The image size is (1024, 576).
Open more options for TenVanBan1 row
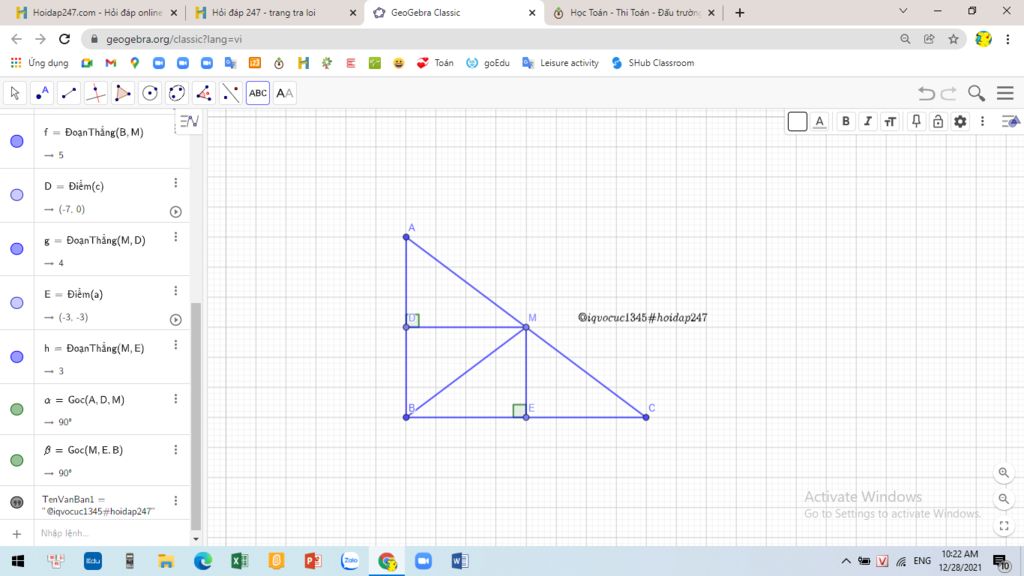pyautogui.click(x=176, y=500)
